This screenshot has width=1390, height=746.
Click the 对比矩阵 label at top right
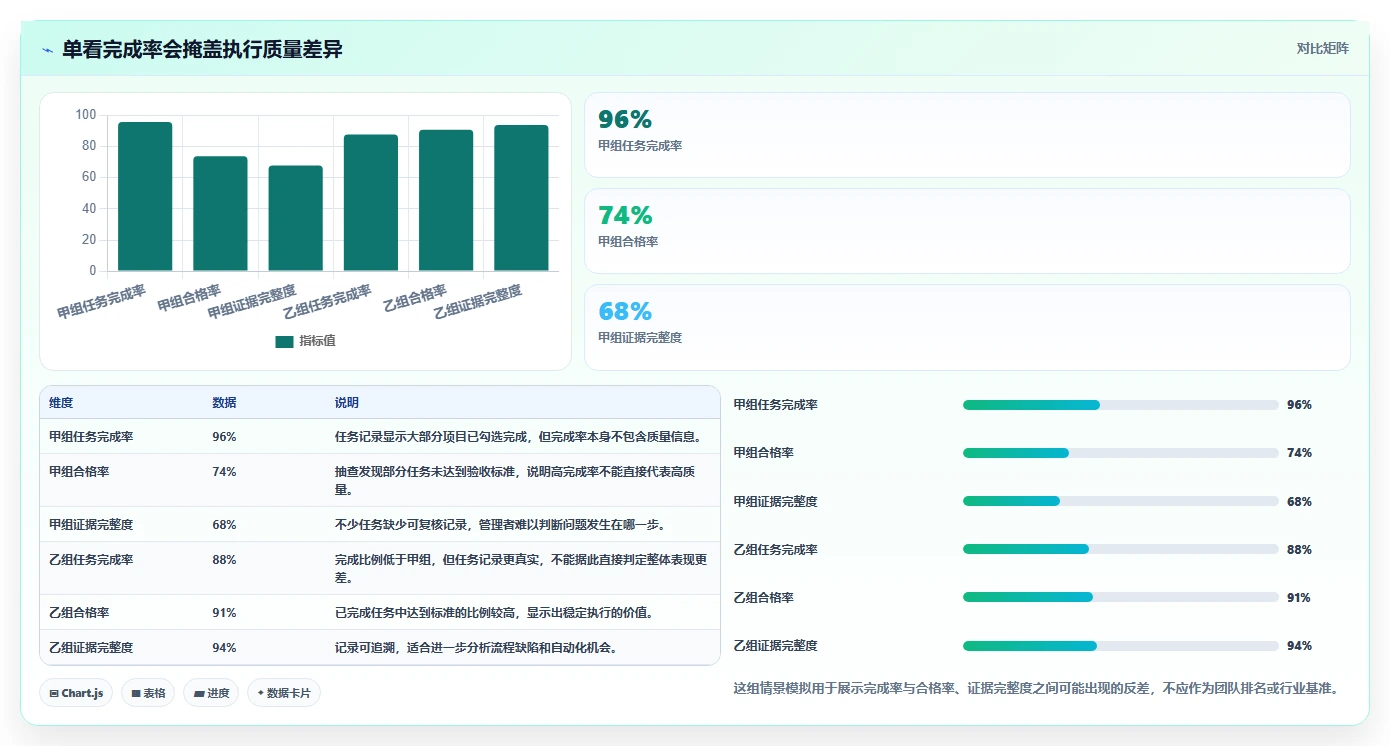[1322, 48]
